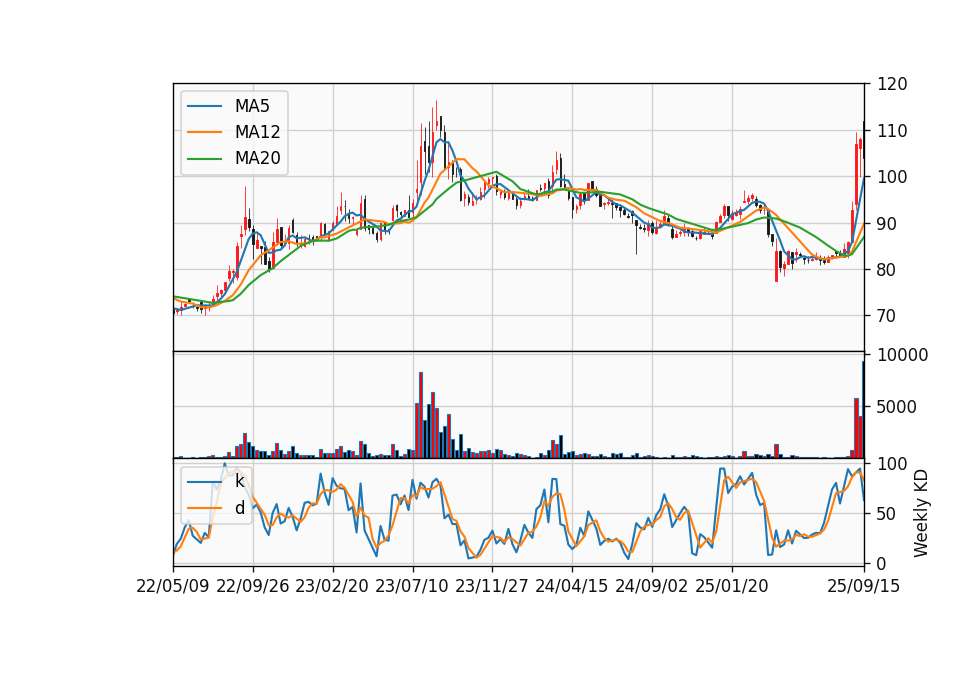Click the x-axis date 23/11/27
Screen dimensions: 960x690
[x=492, y=586]
